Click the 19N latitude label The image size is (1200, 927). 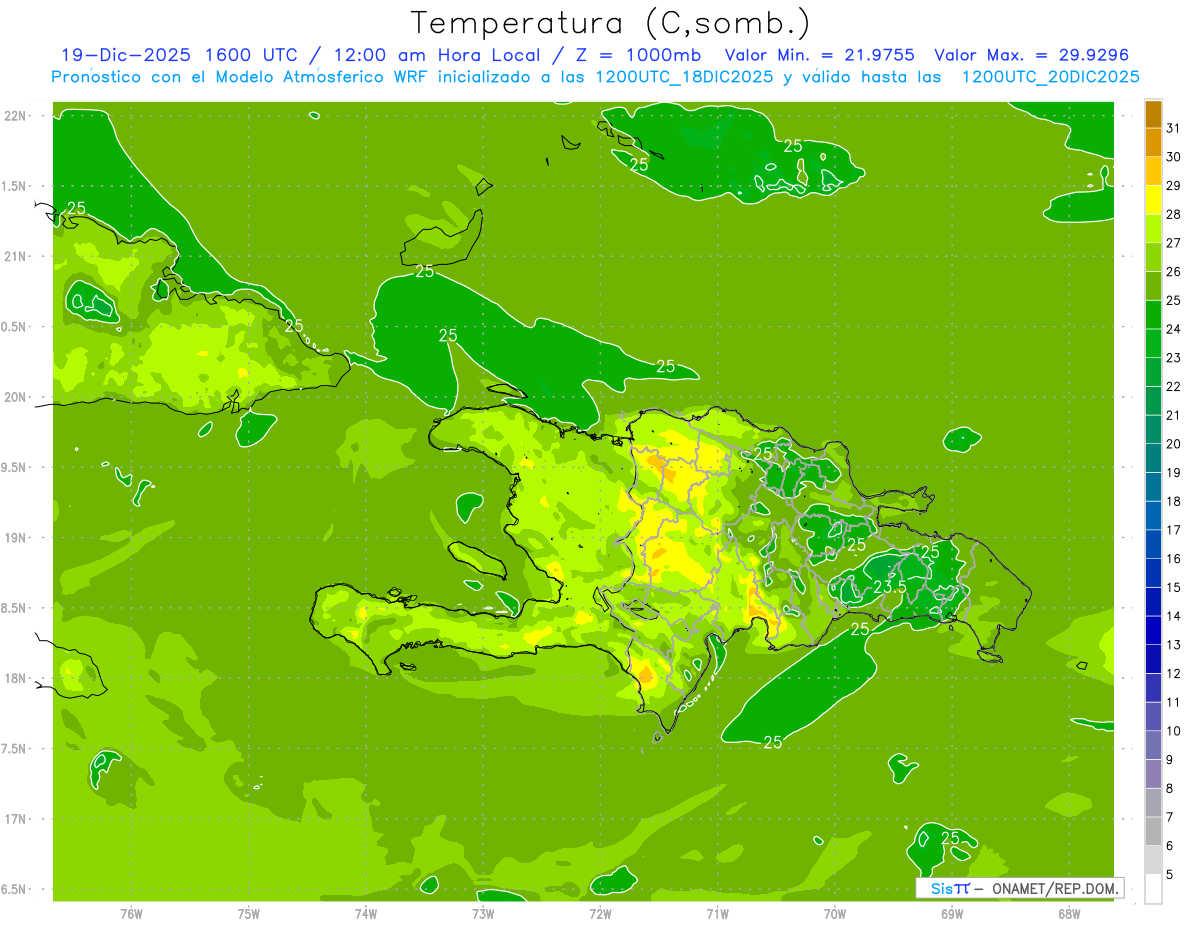coord(15,538)
